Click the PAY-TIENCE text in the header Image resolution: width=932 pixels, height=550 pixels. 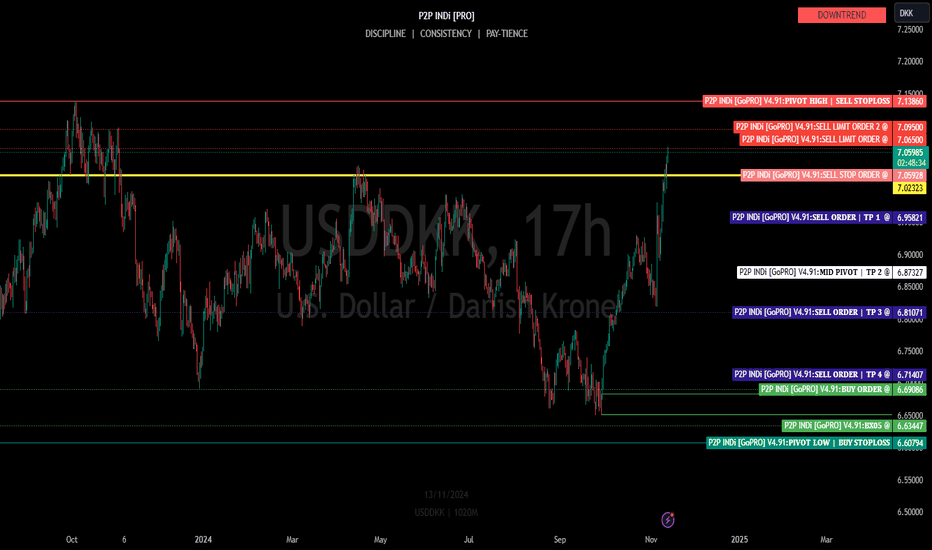pos(507,34)
